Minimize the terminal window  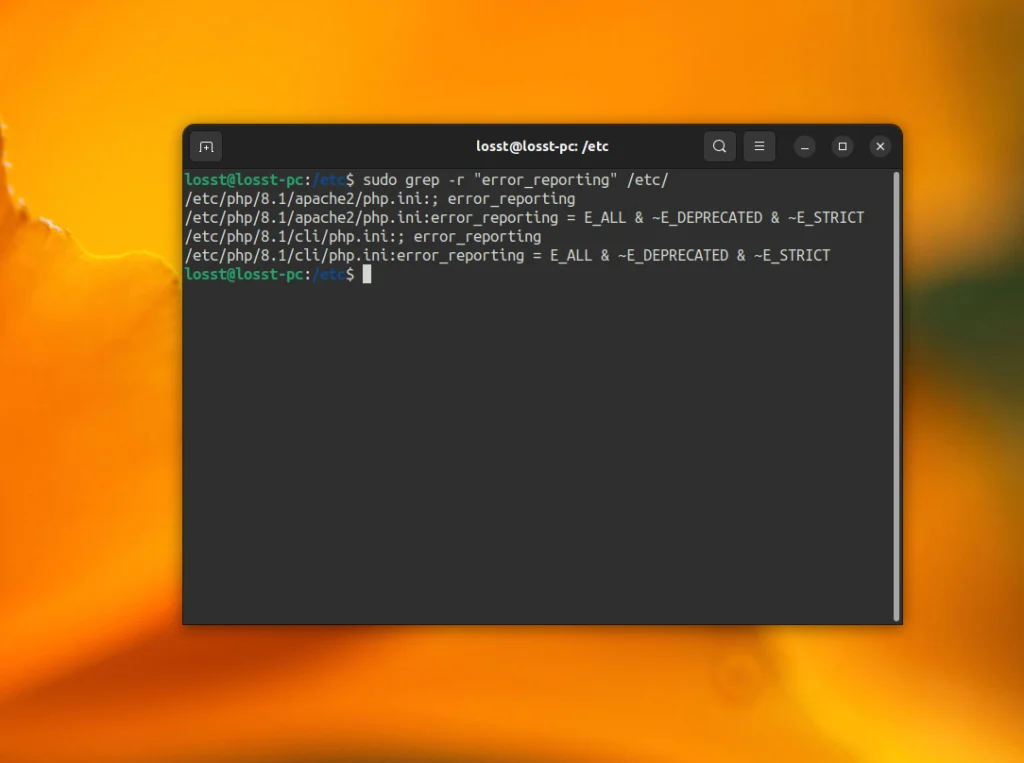[x=805, y=147]
